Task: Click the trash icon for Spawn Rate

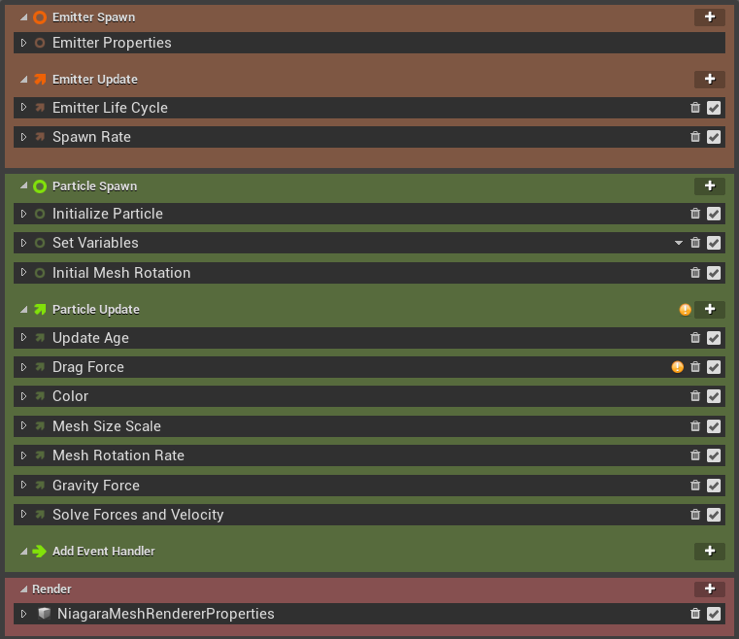Action: coord(695,137)
